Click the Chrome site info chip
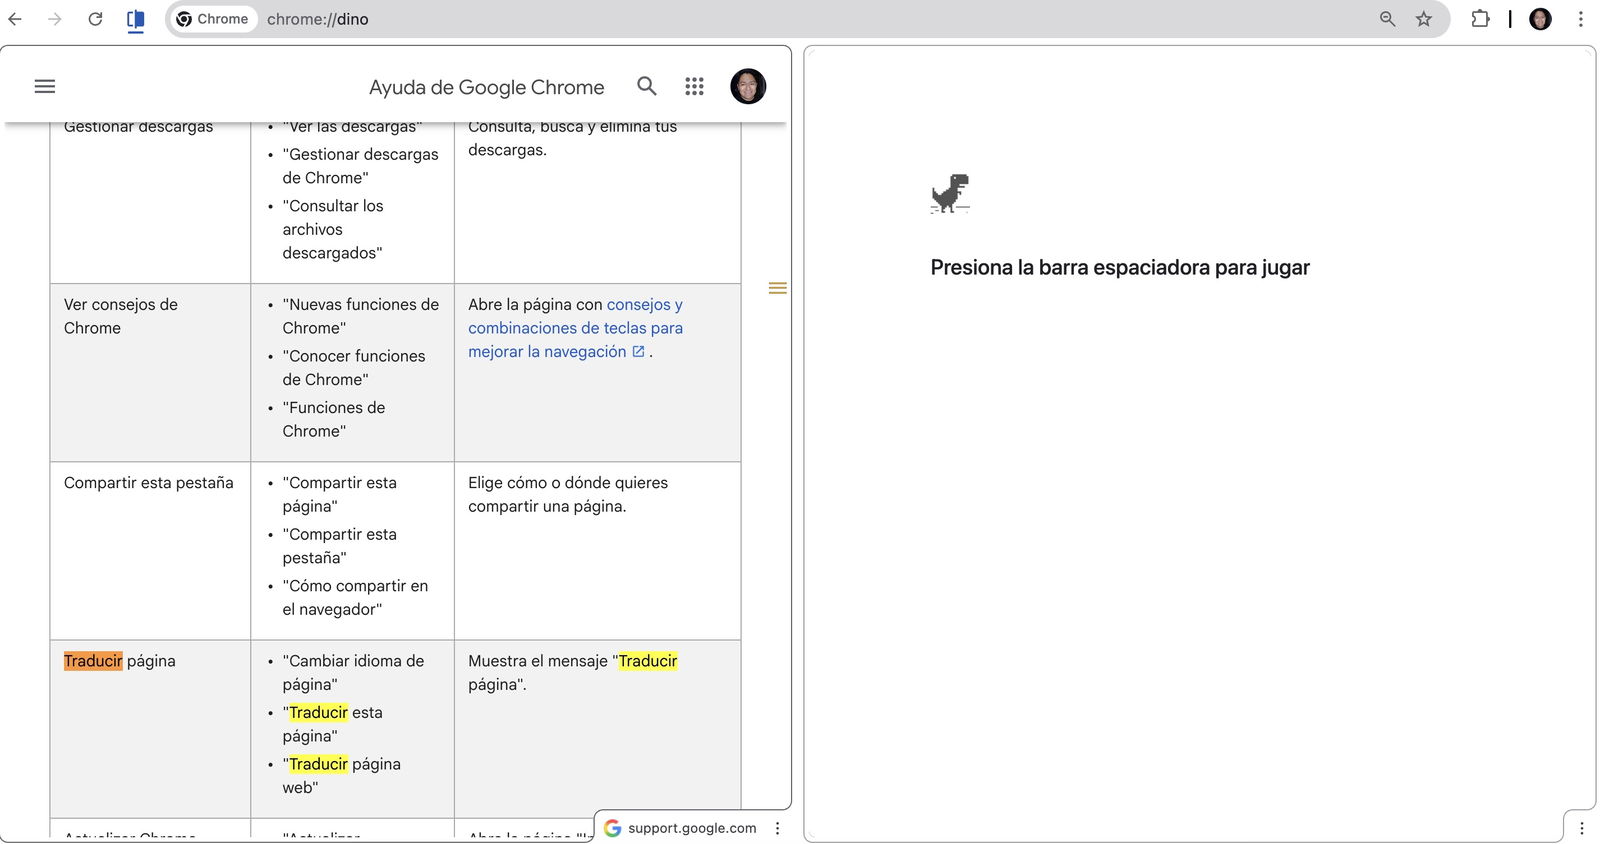Screen dimensions: 1600x844 [x=212, y=19]
